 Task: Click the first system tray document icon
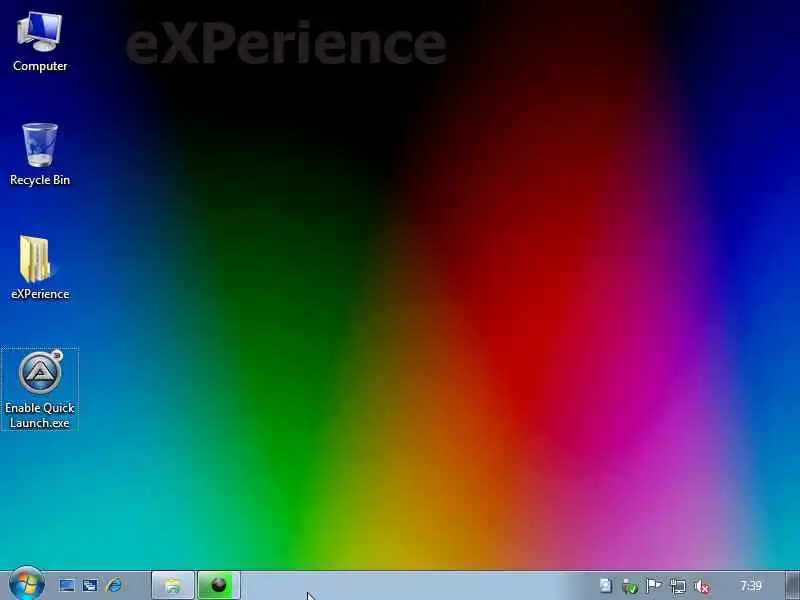(605, 586)
